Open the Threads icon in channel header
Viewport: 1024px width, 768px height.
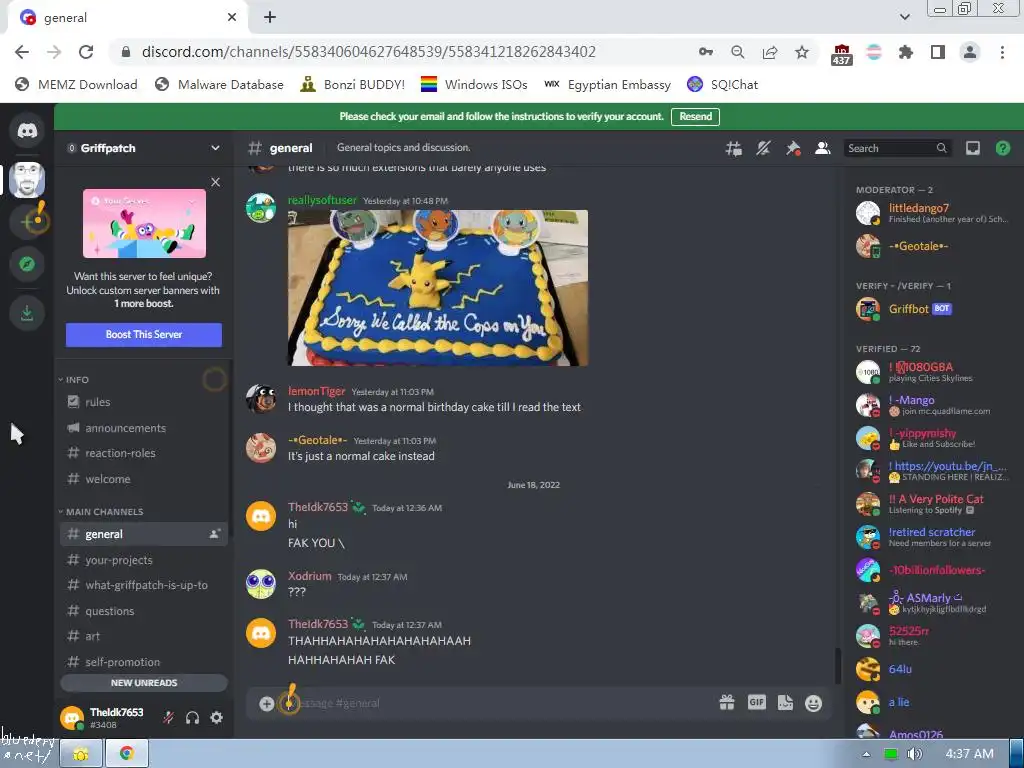tap(733, 148)
